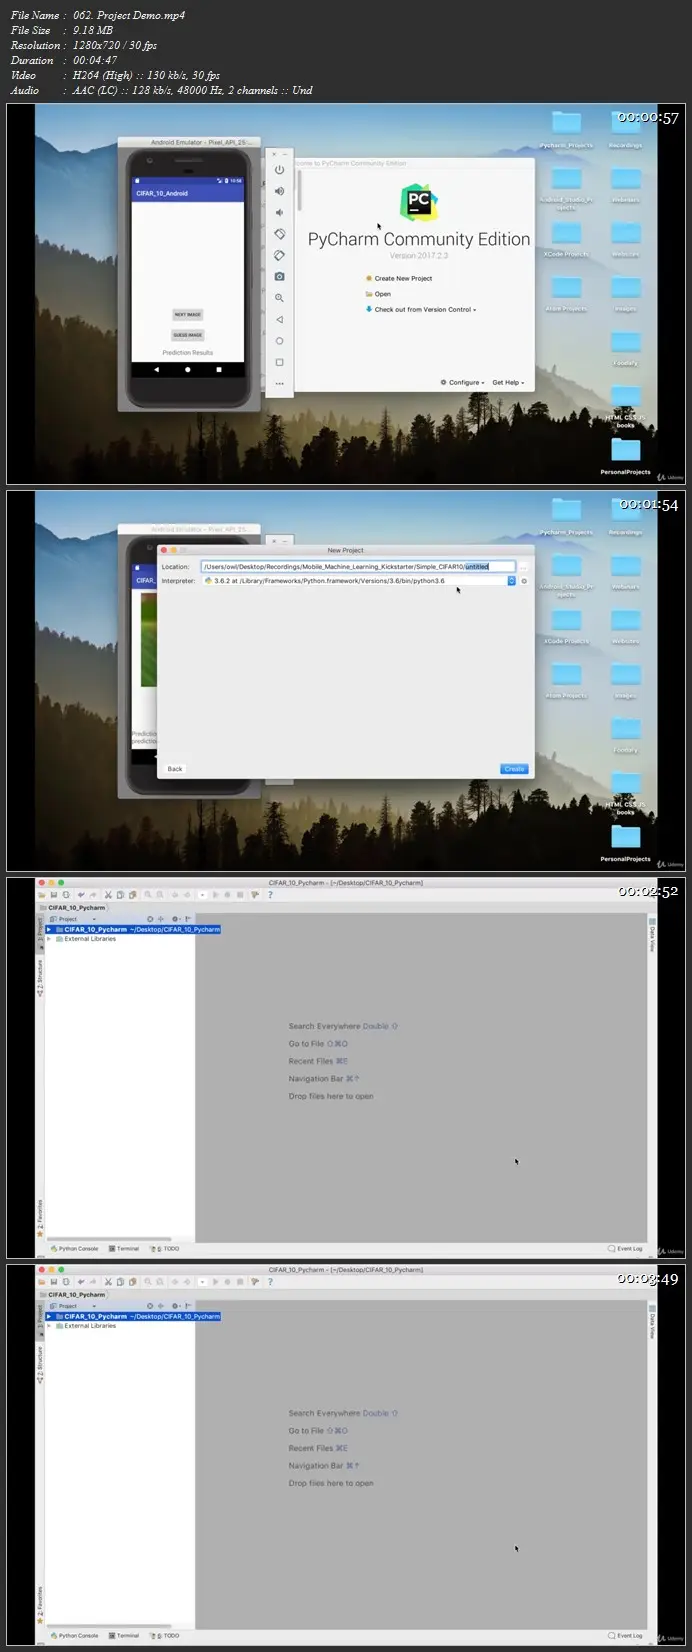Click emulator volume down icon in 00:00:57 frame
The height and width of the screenshot is (1652, 692).
[279, 212]
